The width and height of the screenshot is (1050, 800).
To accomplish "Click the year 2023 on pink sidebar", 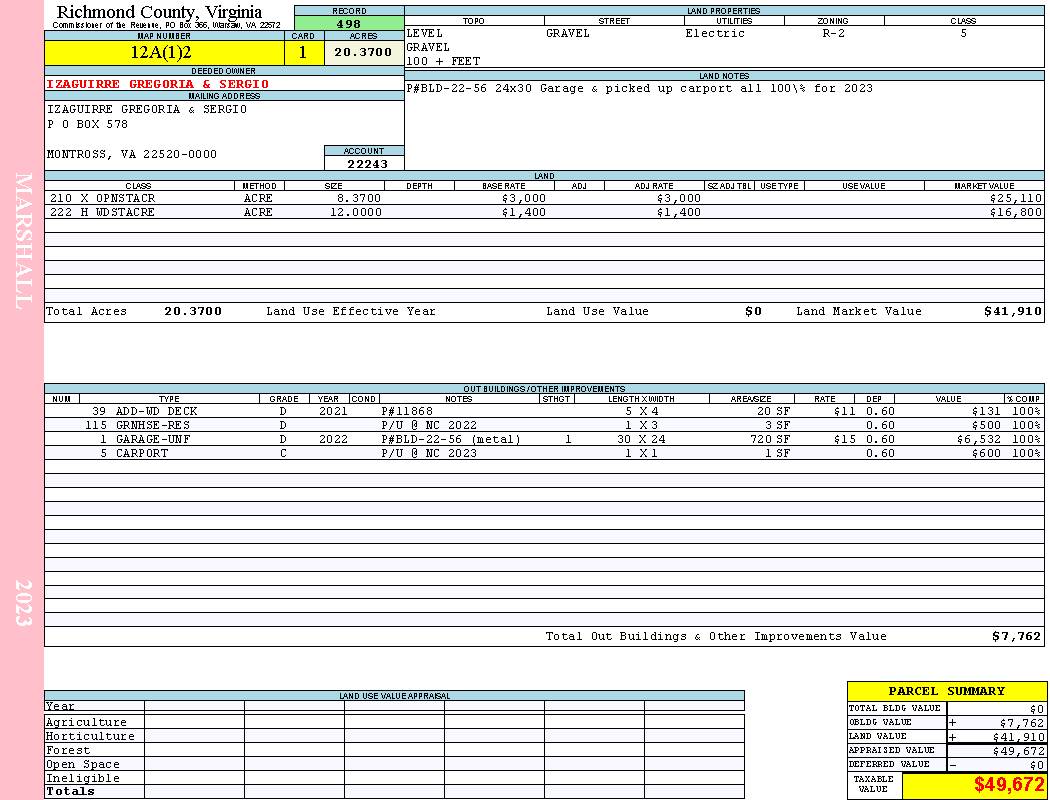I will click(23, 603).
